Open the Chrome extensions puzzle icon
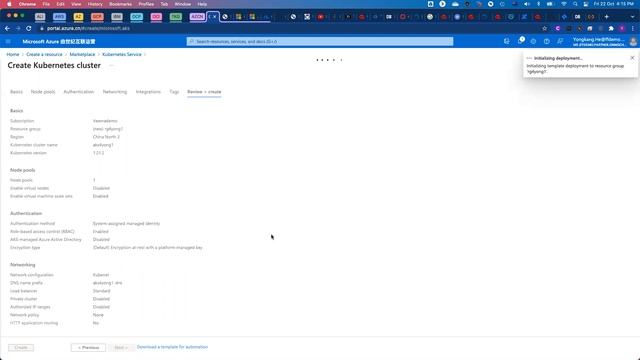 tap(611, 29)
